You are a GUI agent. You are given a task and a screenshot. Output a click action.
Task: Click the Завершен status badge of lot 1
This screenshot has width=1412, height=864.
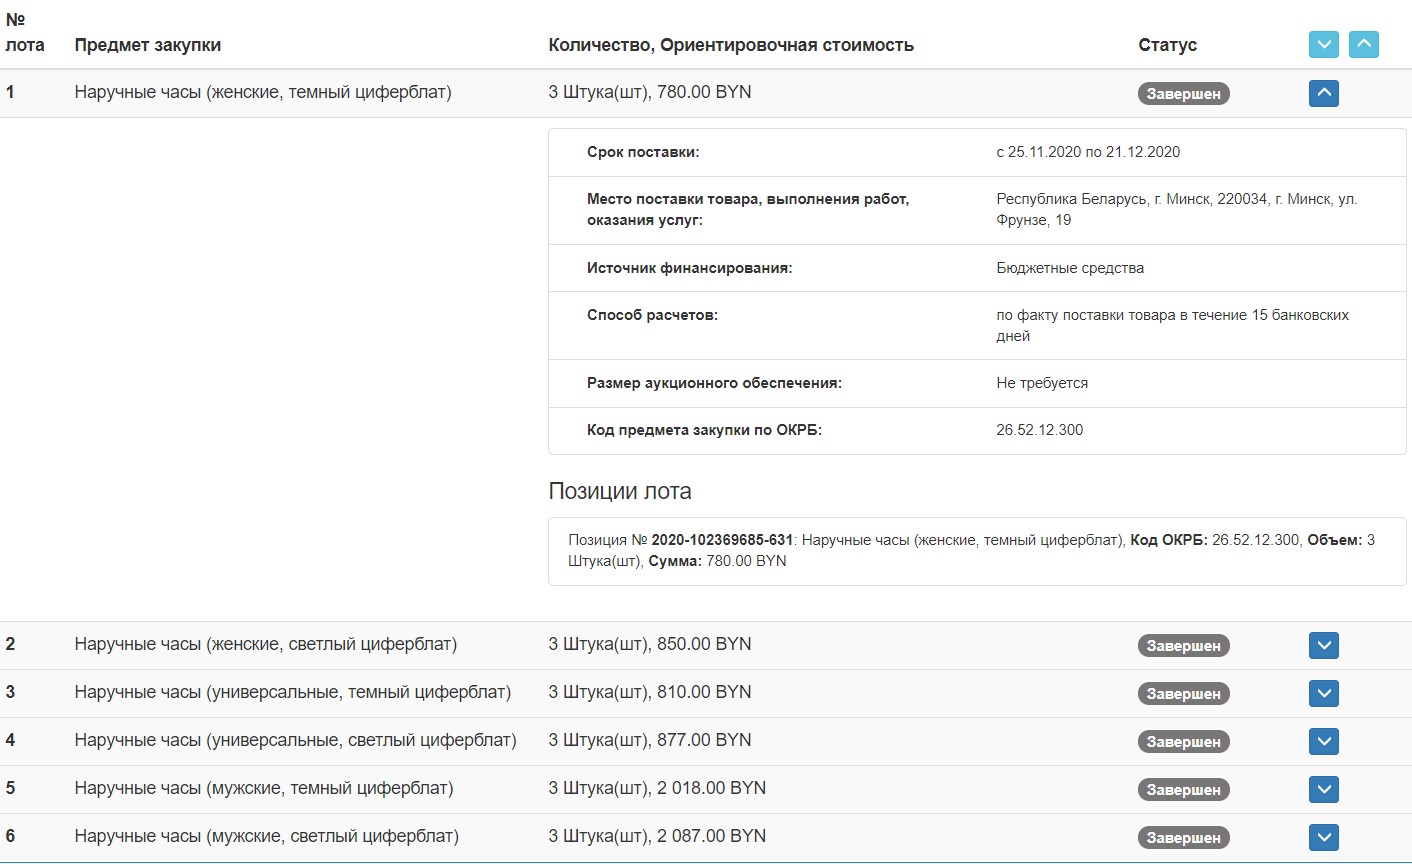coord(1183,93)
